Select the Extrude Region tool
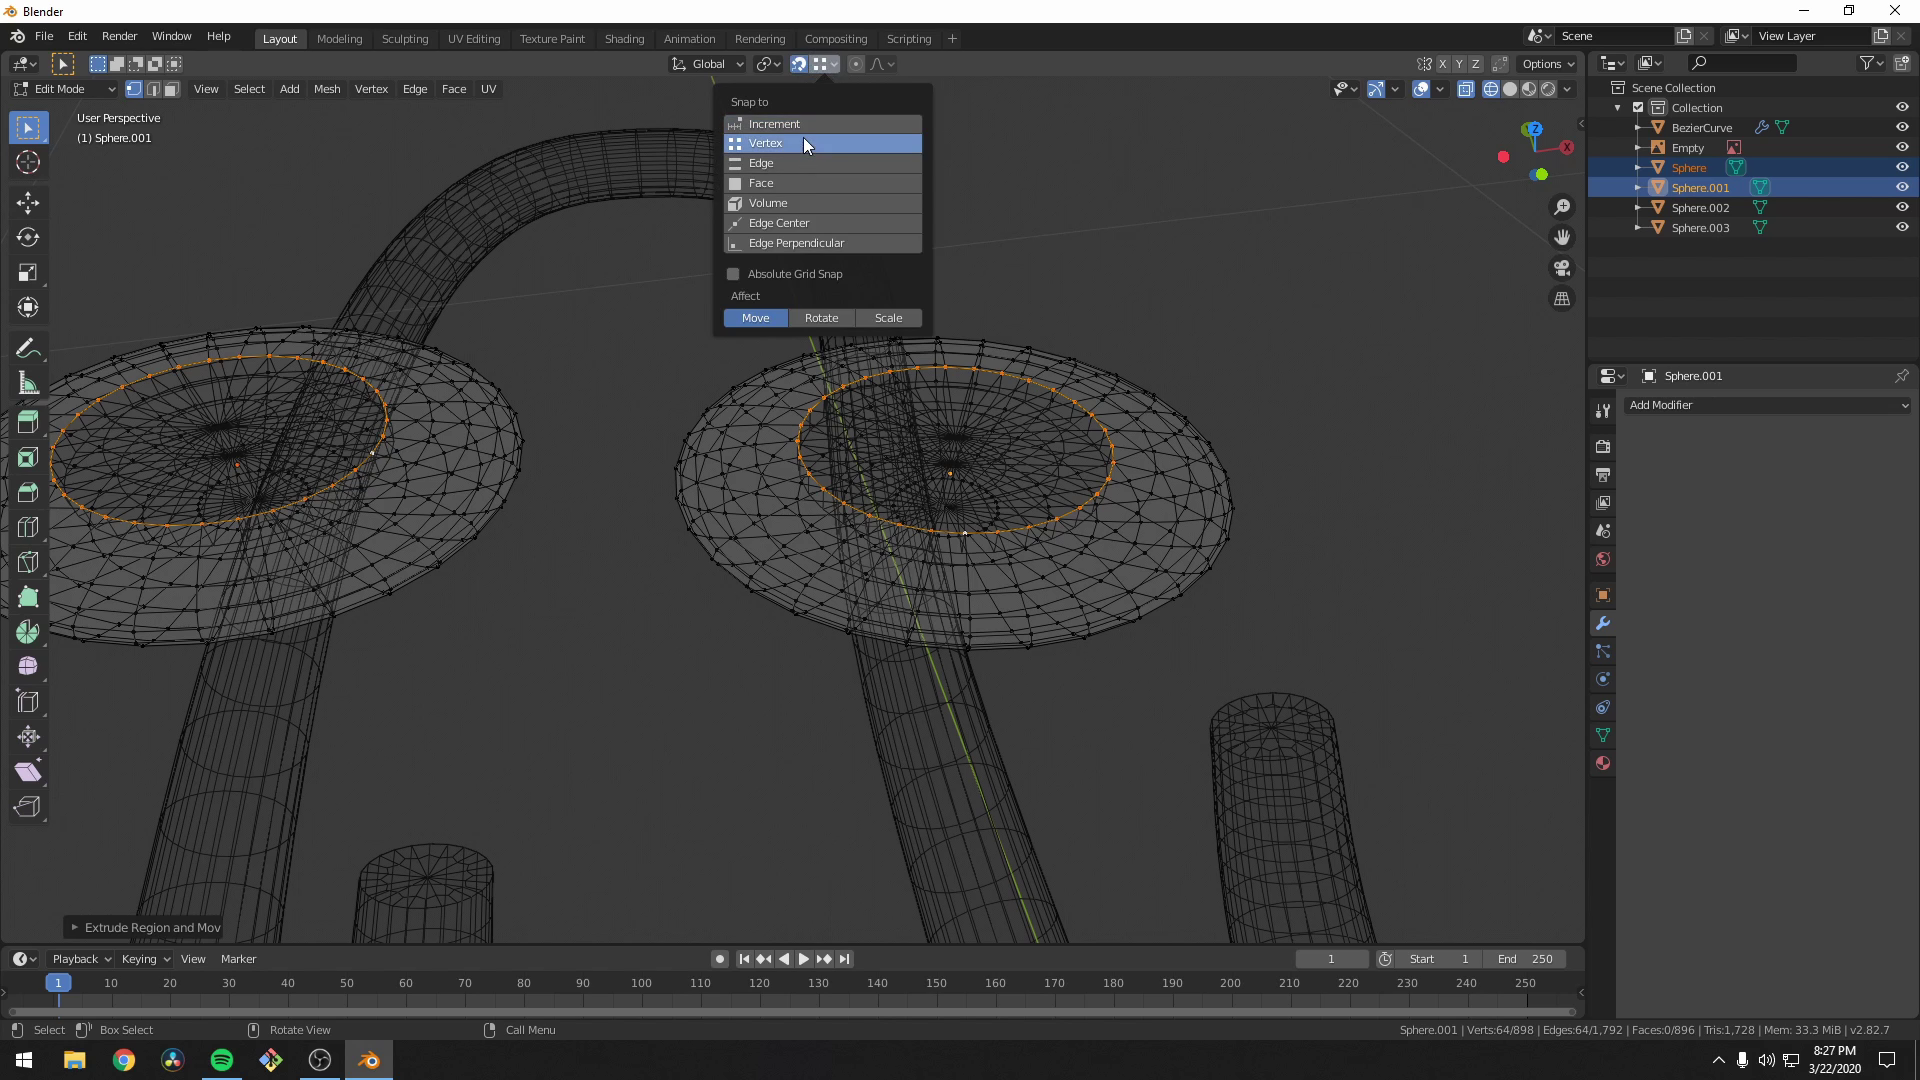The image size is (1920, 1080). [28, 423]
